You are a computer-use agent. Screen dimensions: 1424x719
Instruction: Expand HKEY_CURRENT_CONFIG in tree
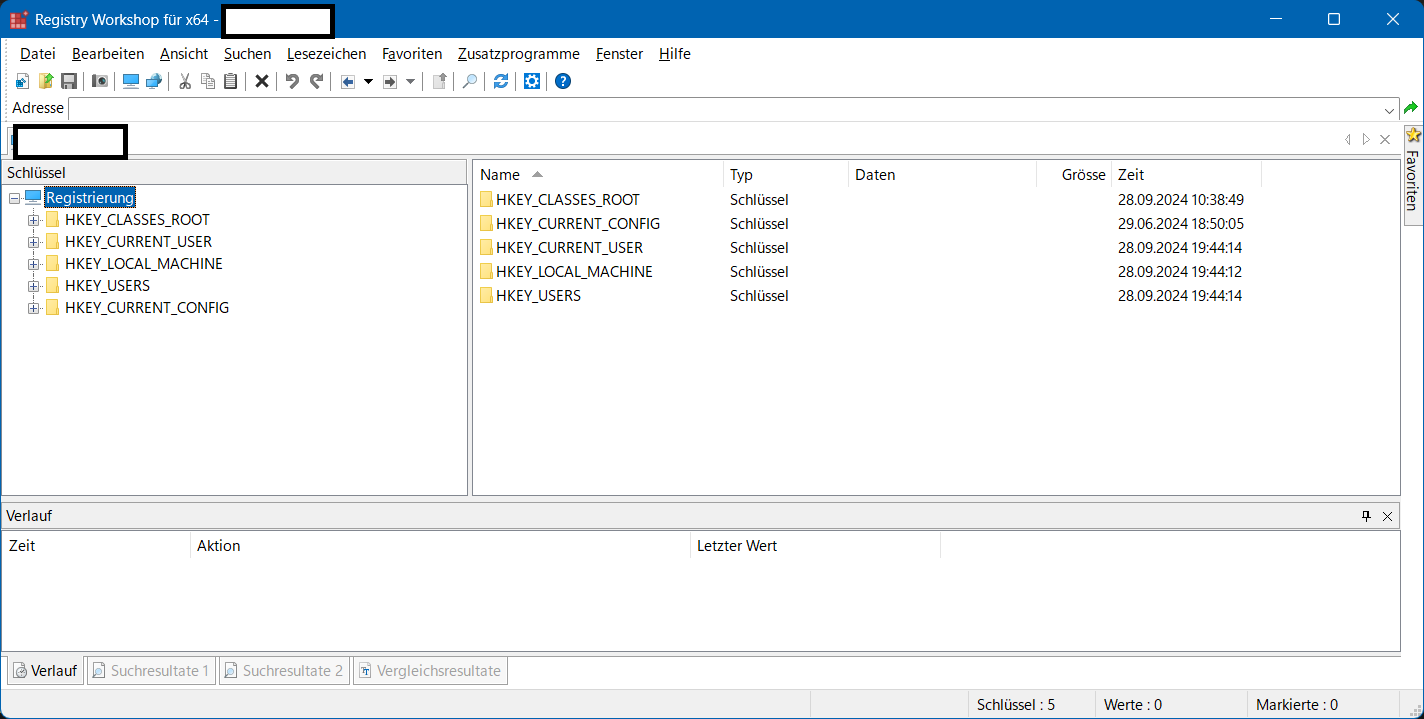[x=34, y=308]
